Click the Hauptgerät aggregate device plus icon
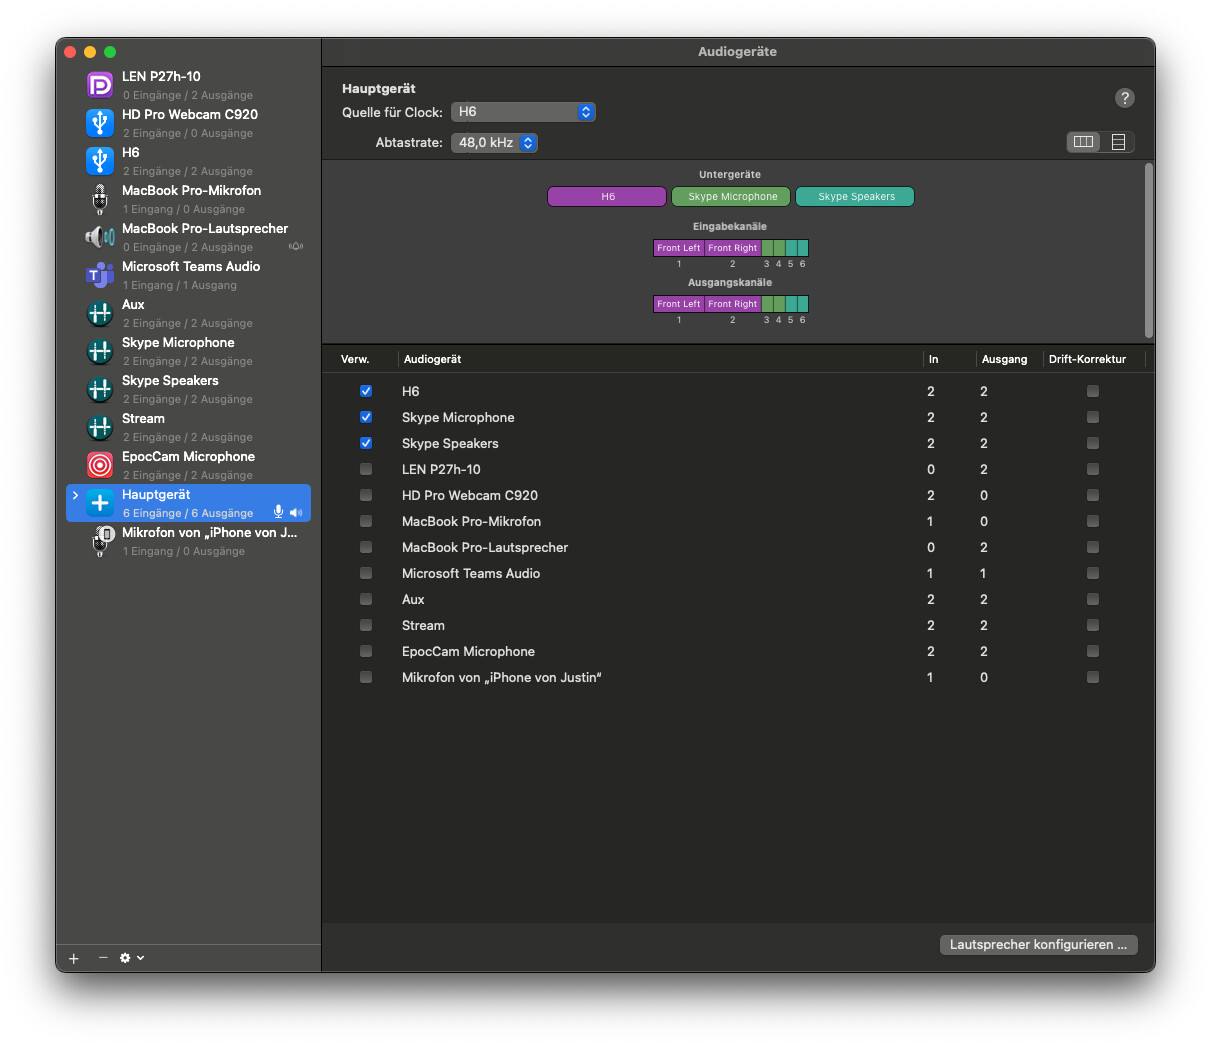 [x=100, y=503]
